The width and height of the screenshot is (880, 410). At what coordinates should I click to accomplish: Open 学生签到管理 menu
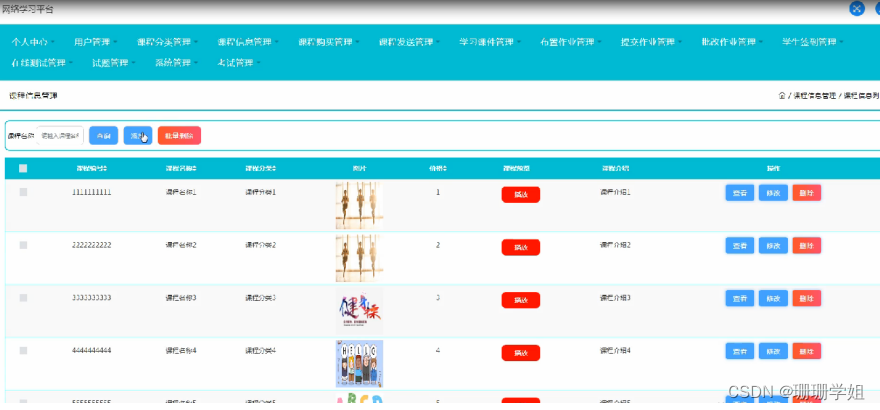[813, 42]
